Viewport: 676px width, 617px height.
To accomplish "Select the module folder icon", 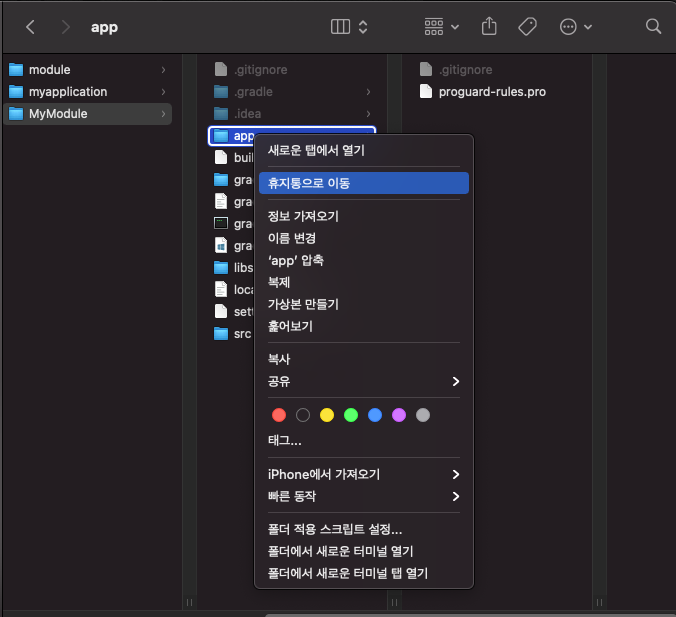I will pos(16,69).
